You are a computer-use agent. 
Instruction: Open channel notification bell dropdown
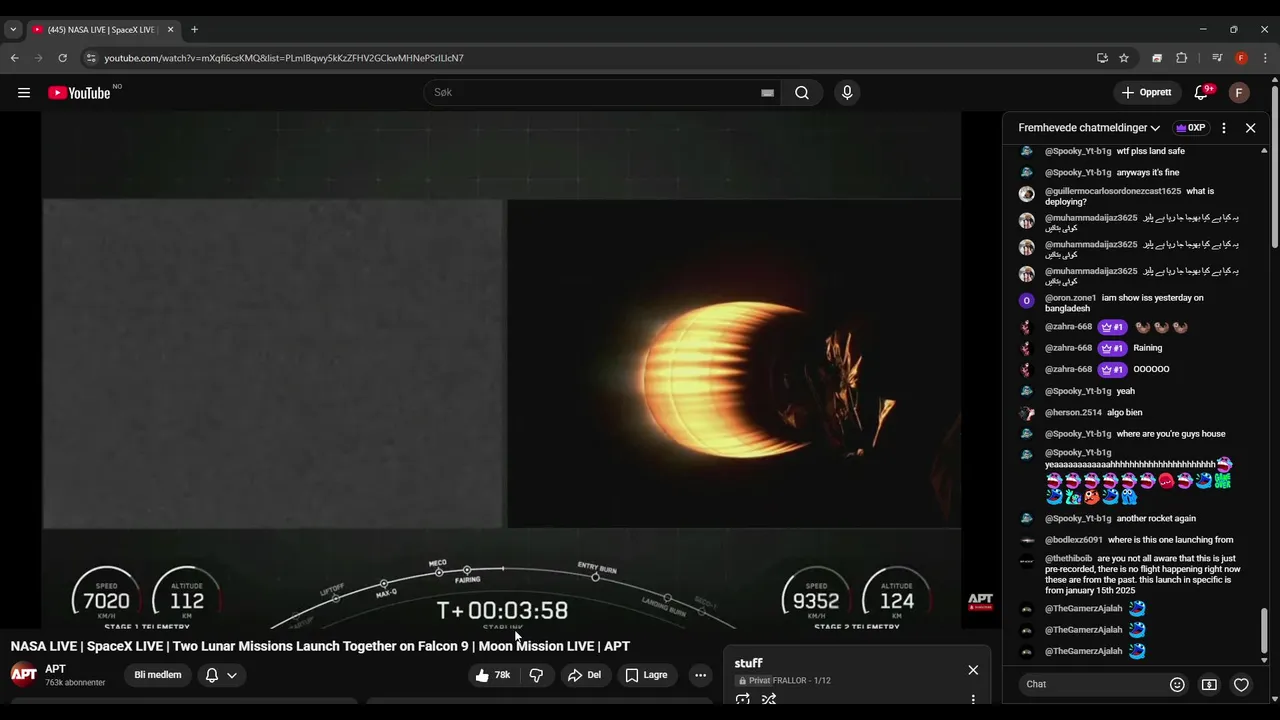221,675
